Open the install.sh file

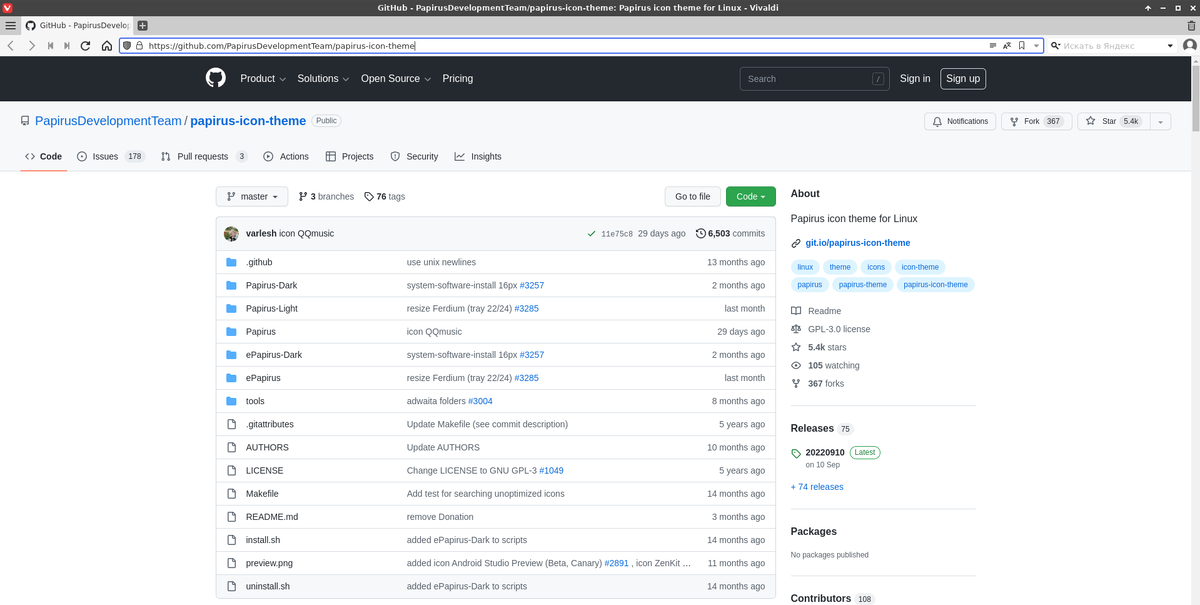coord(263,540)
